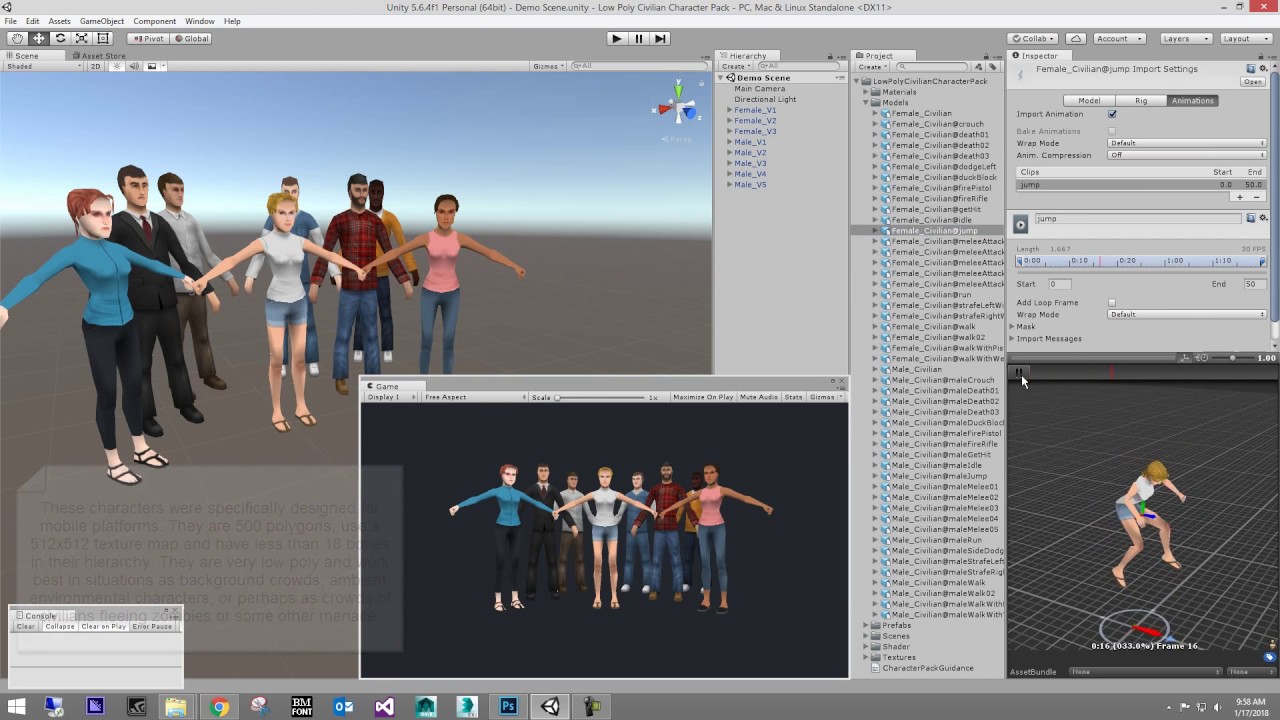Click the animation clip timeline bar
Viewport: 1280px width, 720px height.
(x=1141, y=261)
